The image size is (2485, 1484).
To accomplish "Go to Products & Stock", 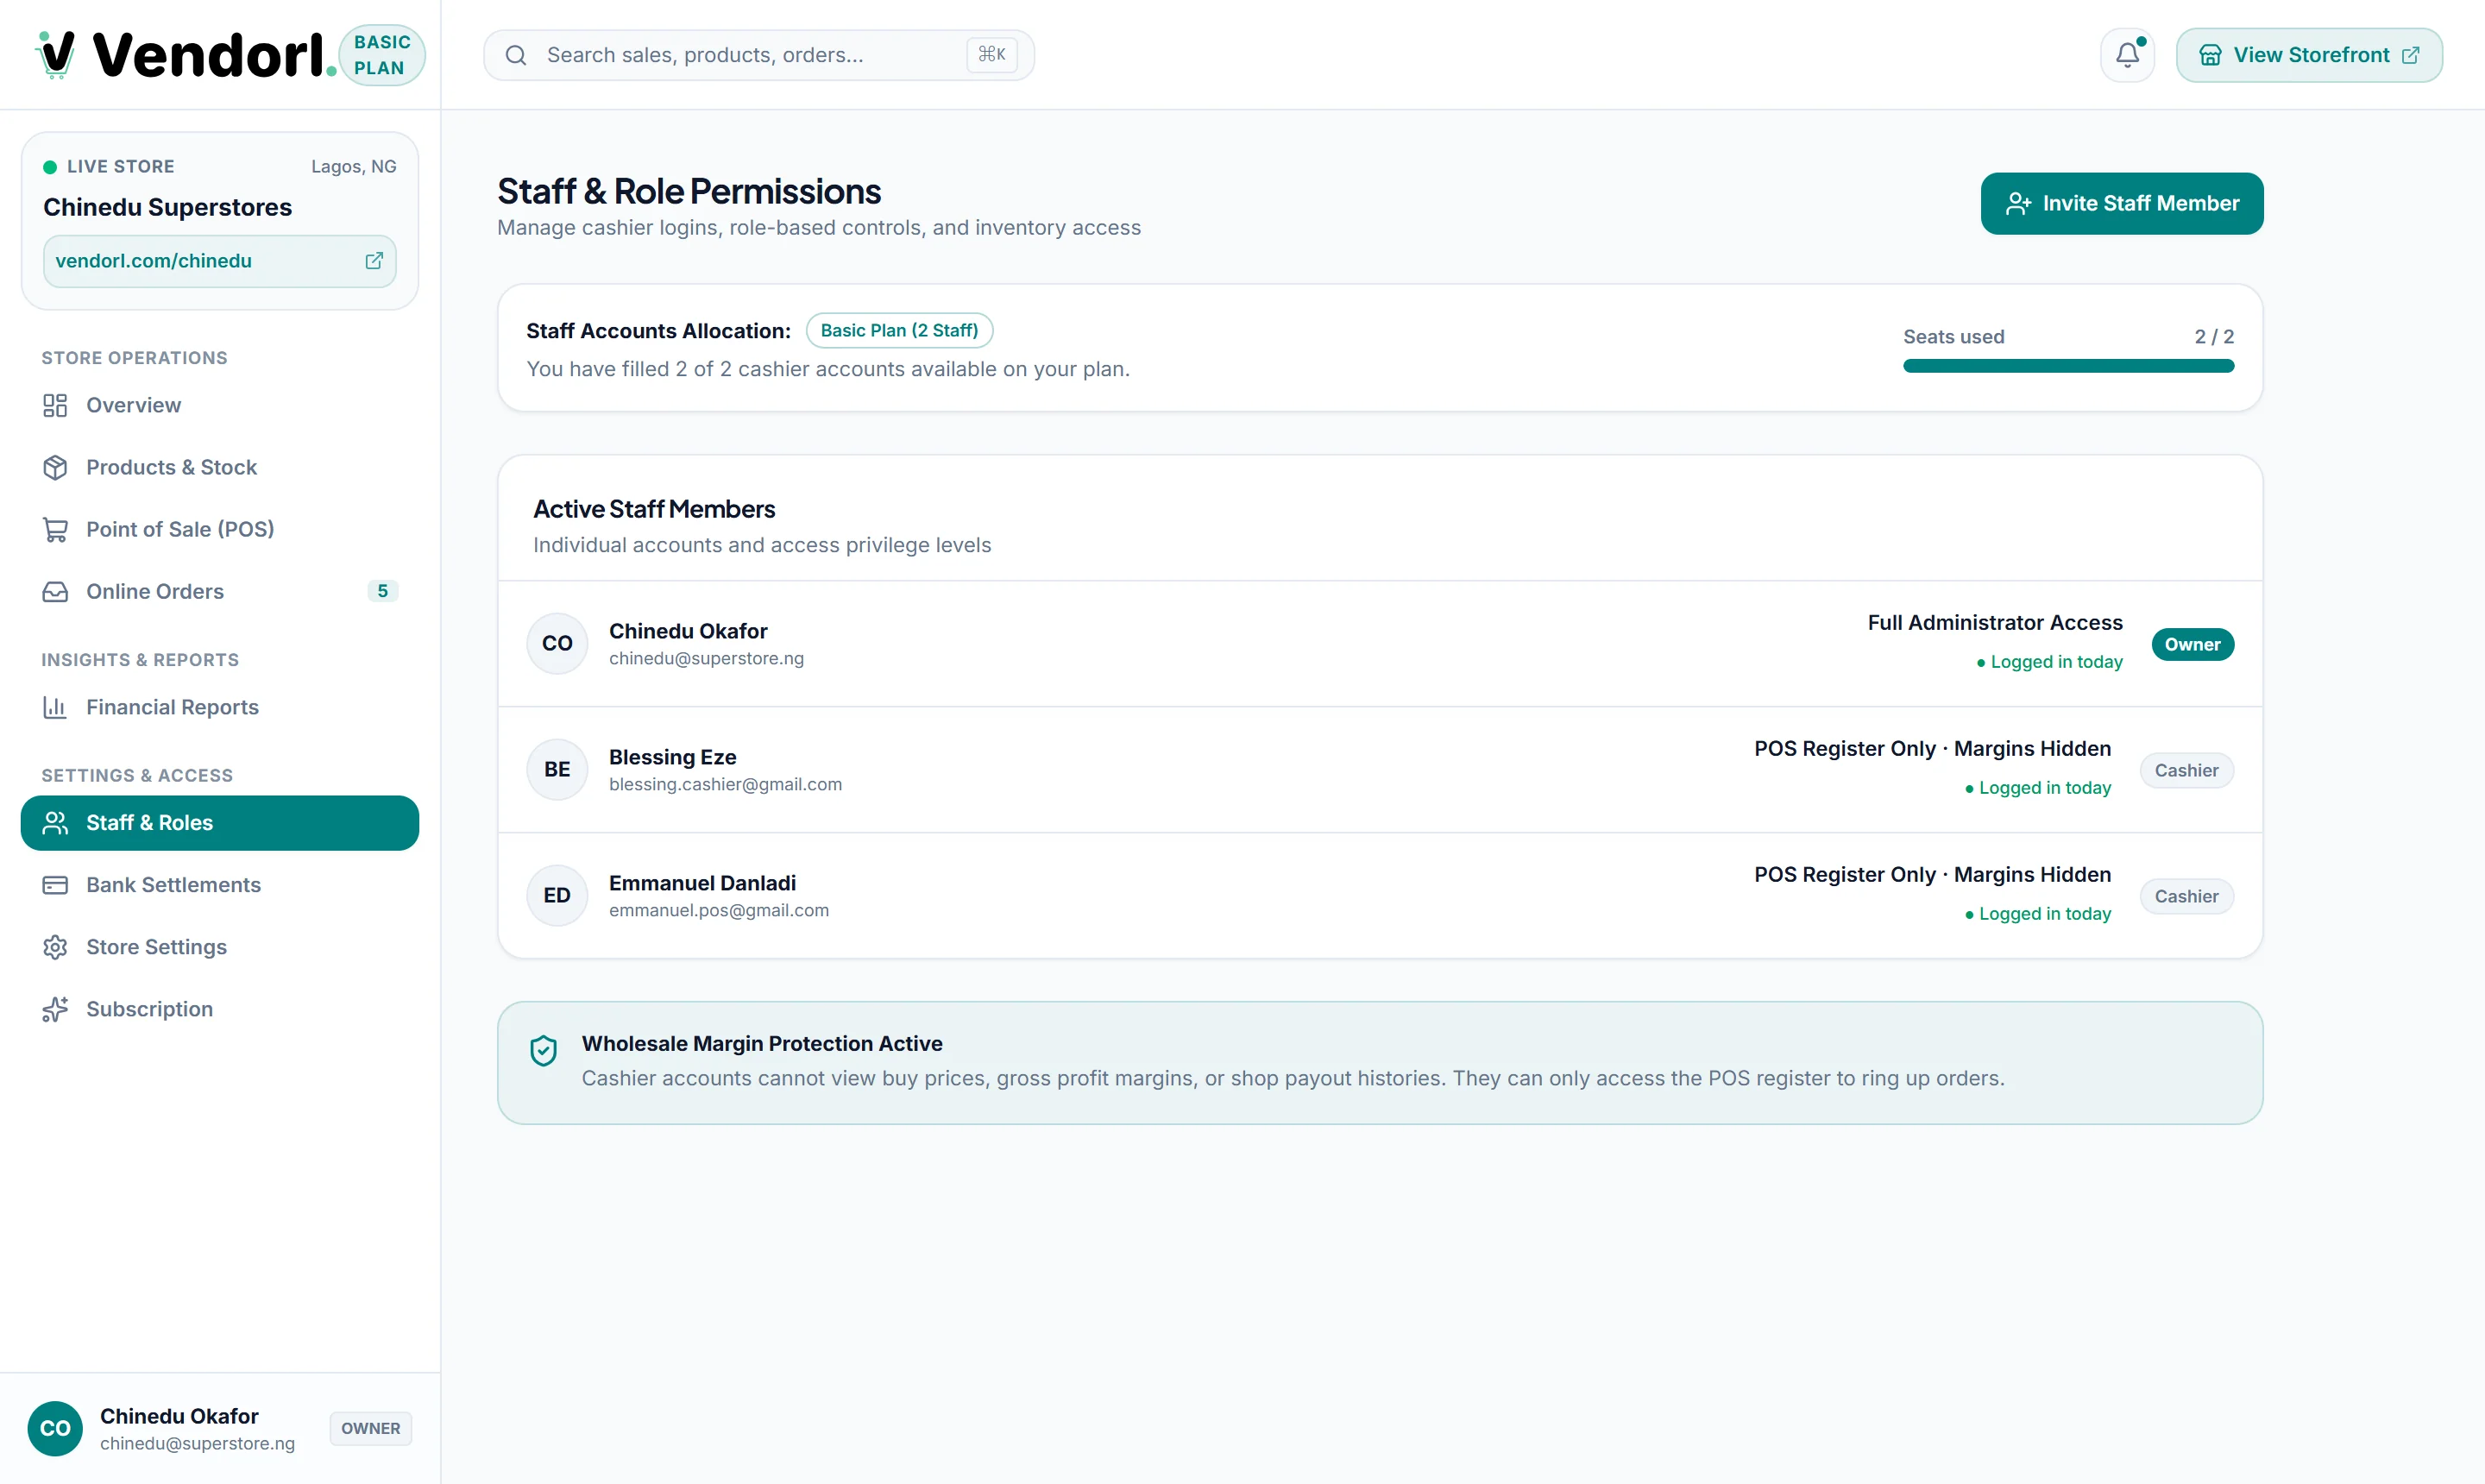I will 220,467.
